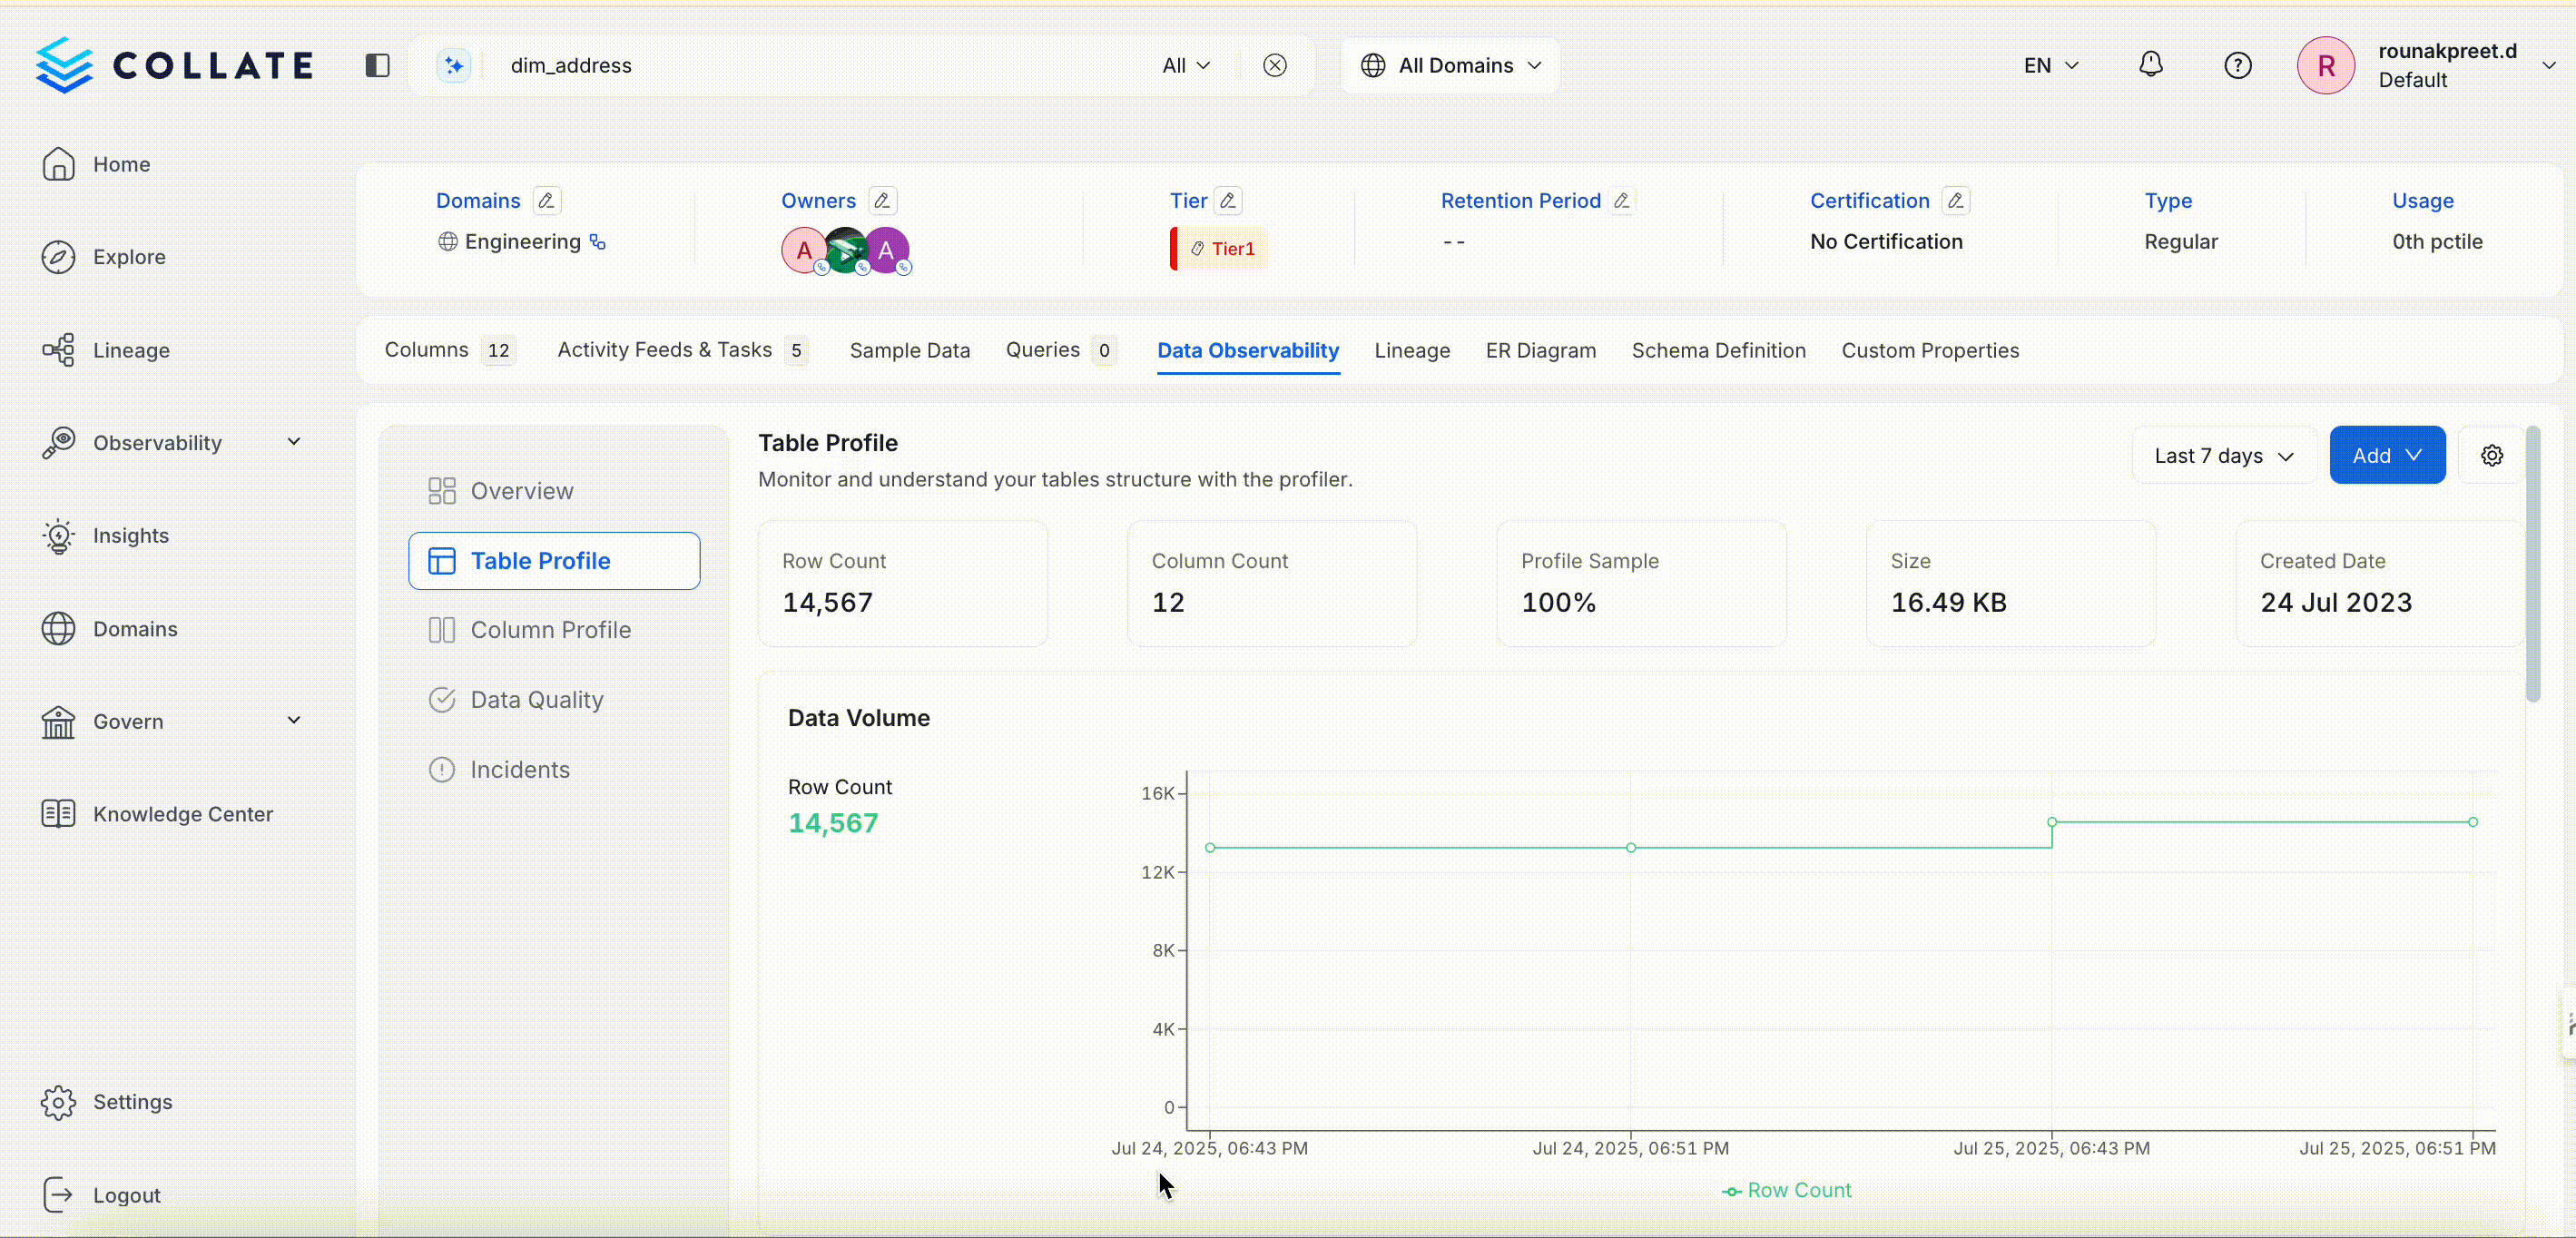Open the help question mark icon

coord(2237,65)
